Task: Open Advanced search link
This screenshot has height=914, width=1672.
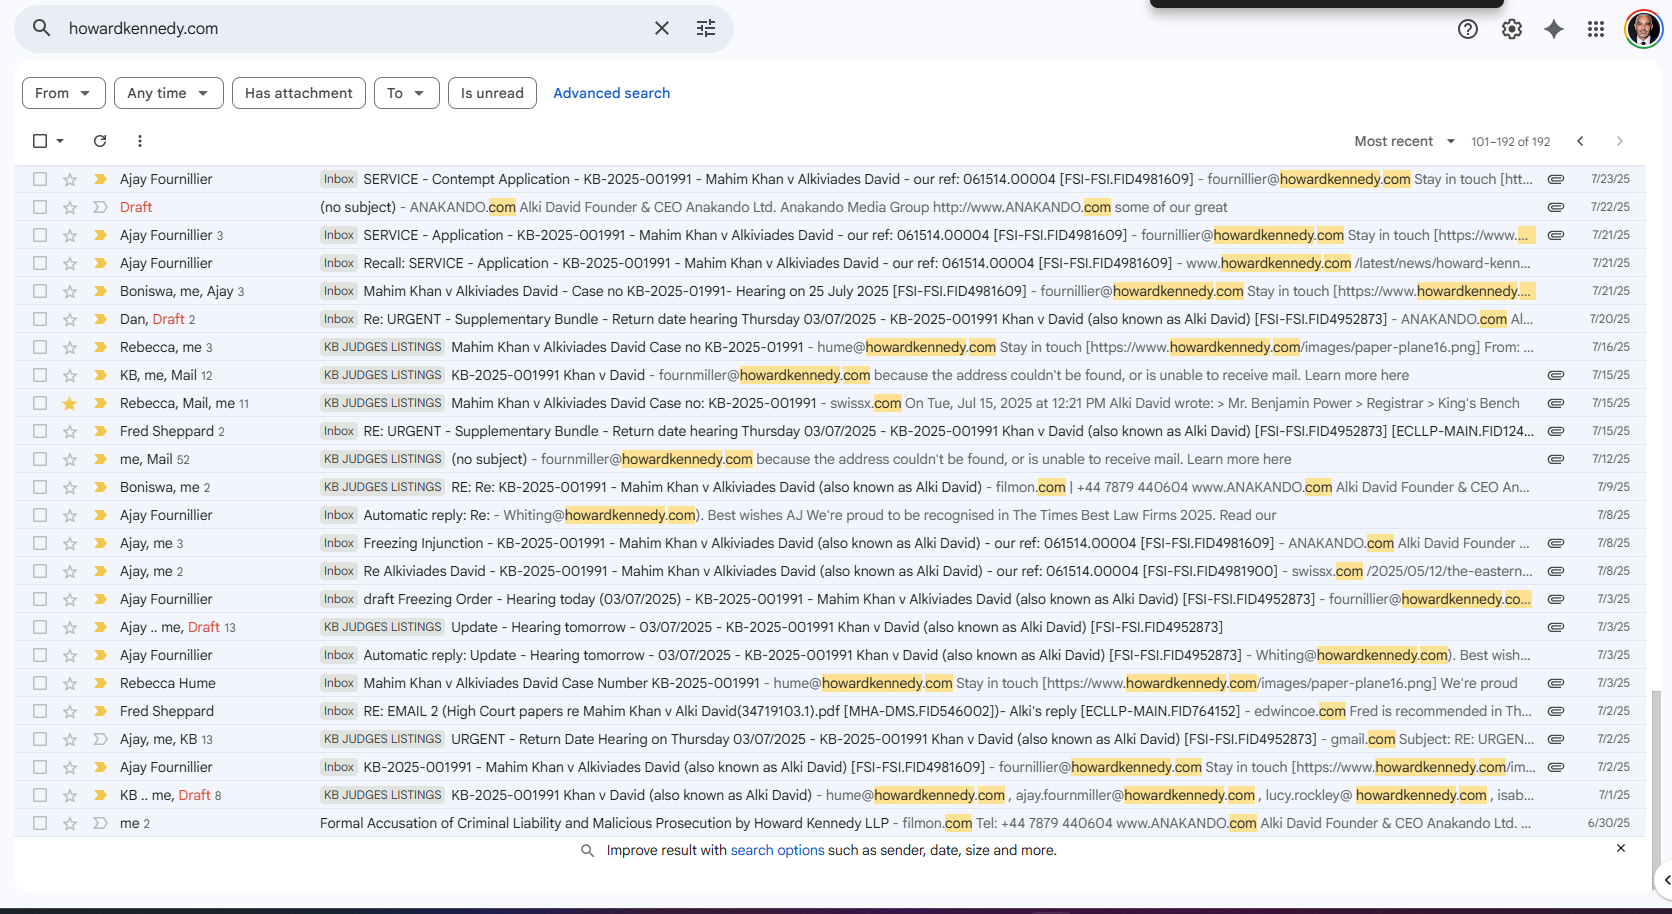Action: pos(611,93)
